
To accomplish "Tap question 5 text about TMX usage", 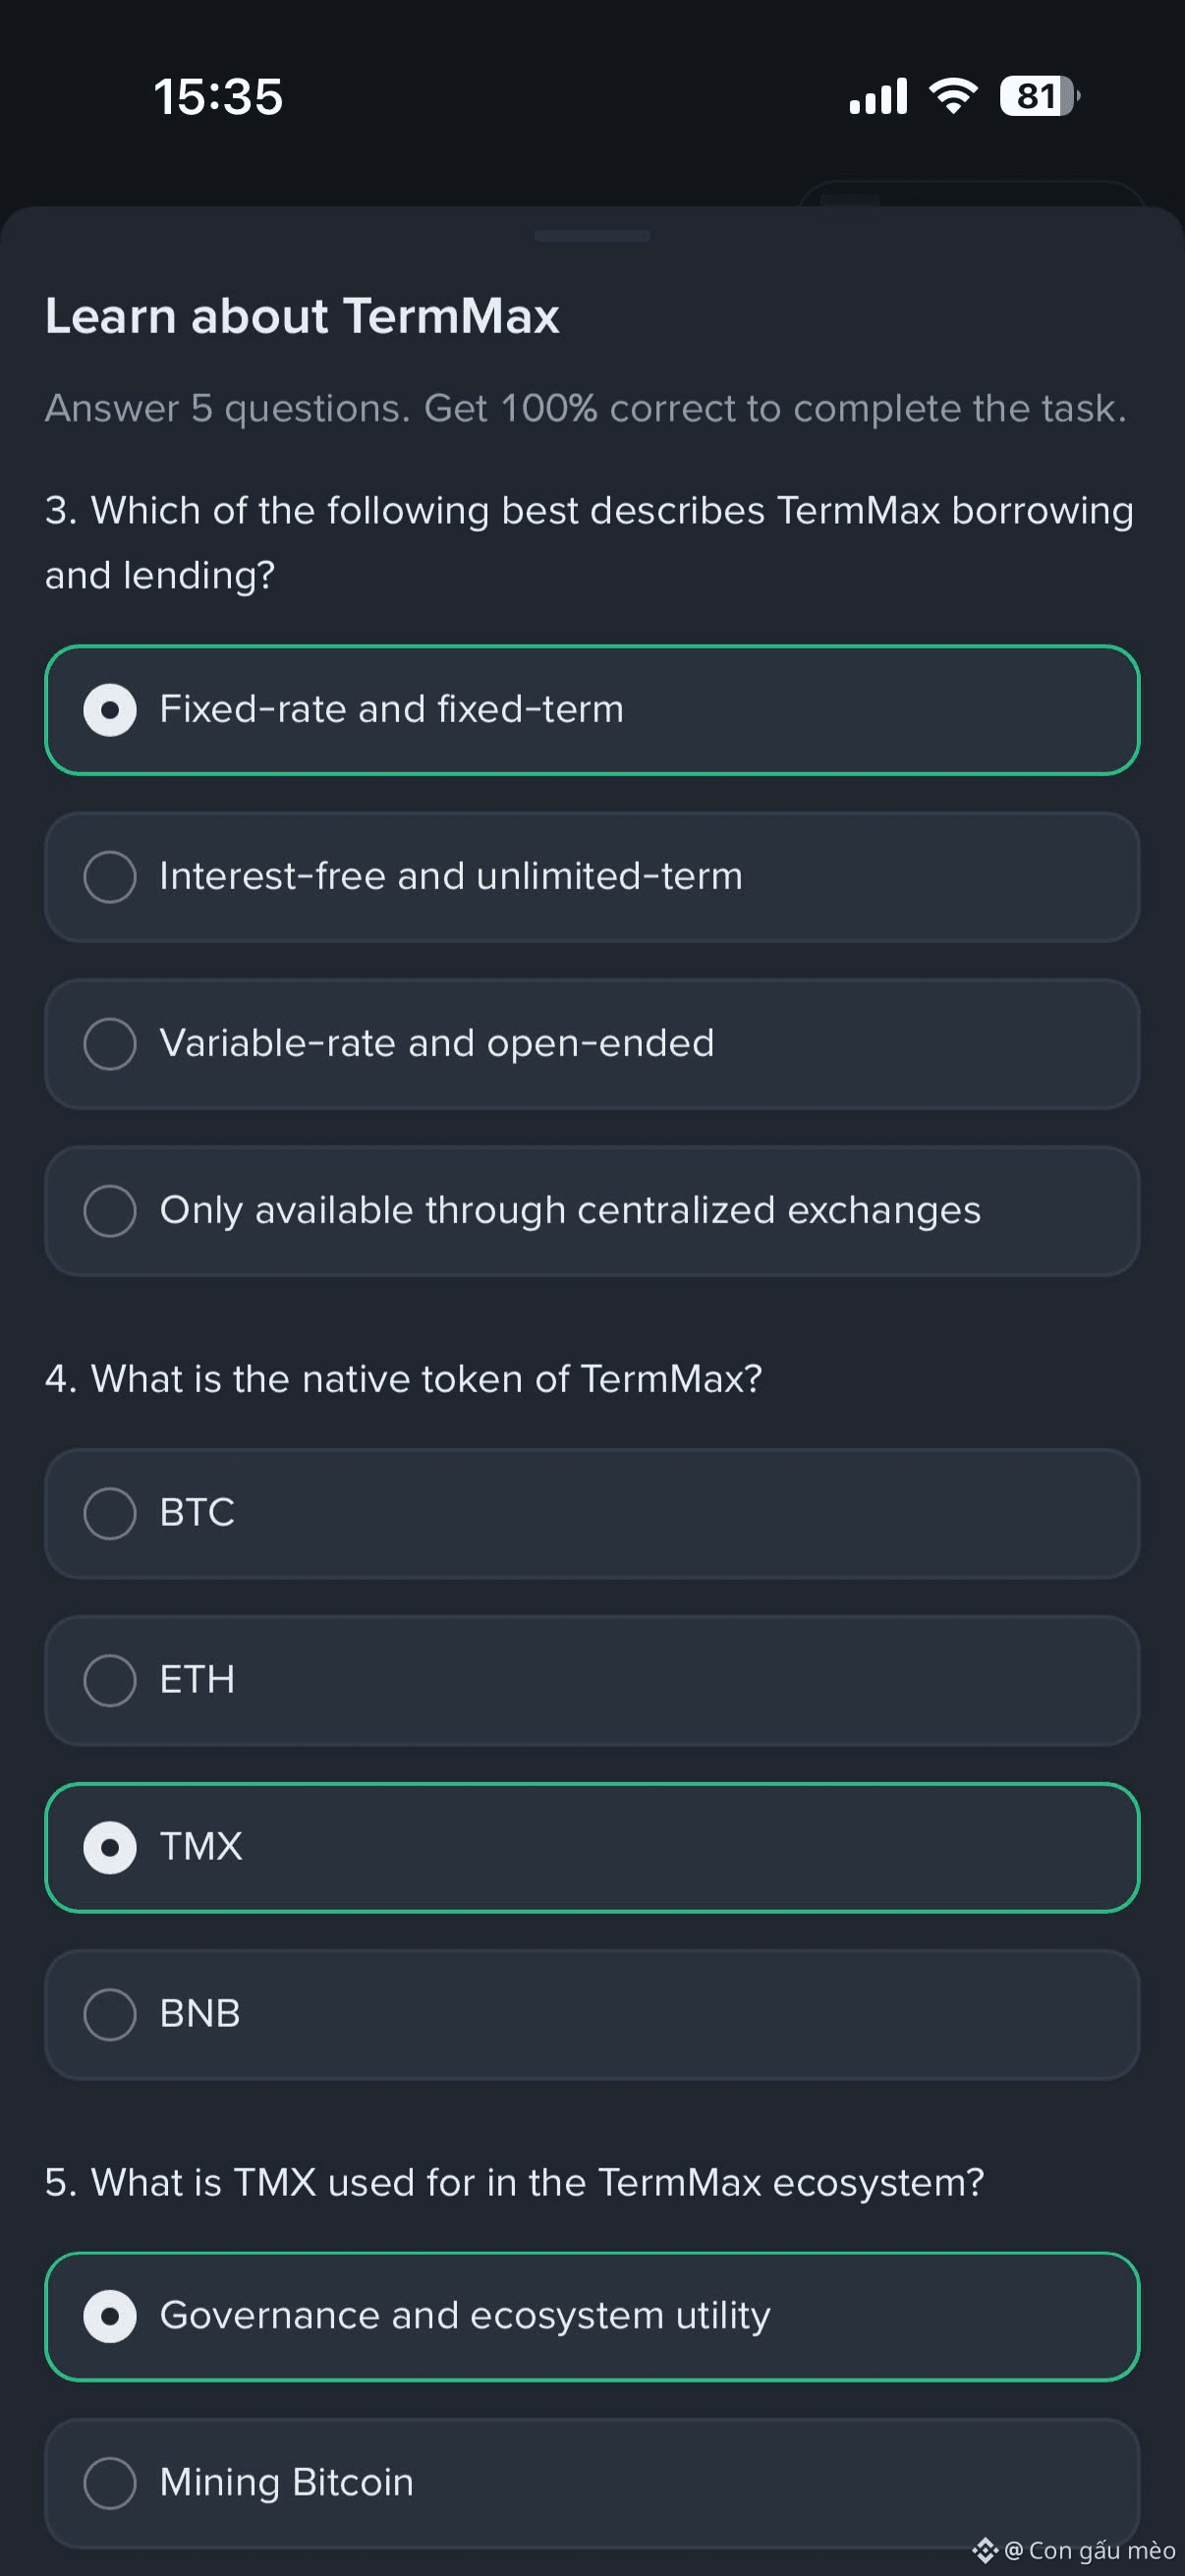I will tap(515, 2182).
